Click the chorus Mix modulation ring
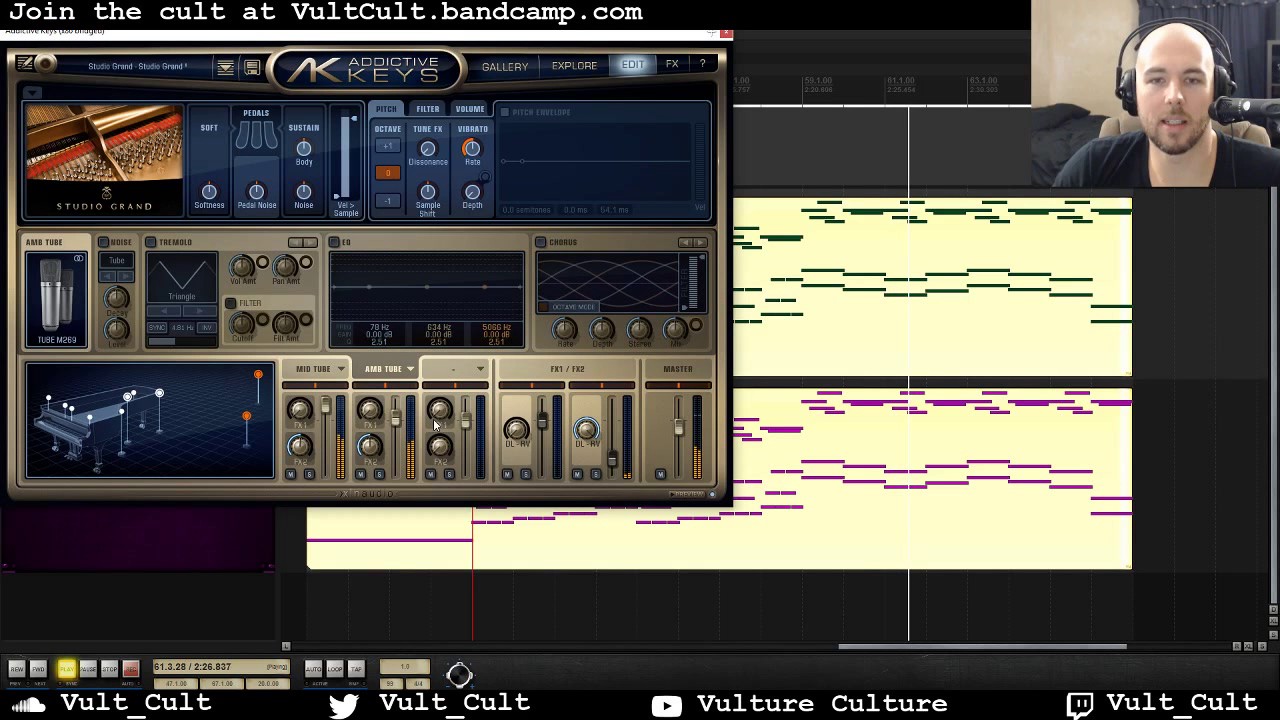Image resolution: width=1280 pixels, height=720 pixels. tap(696, 326)
